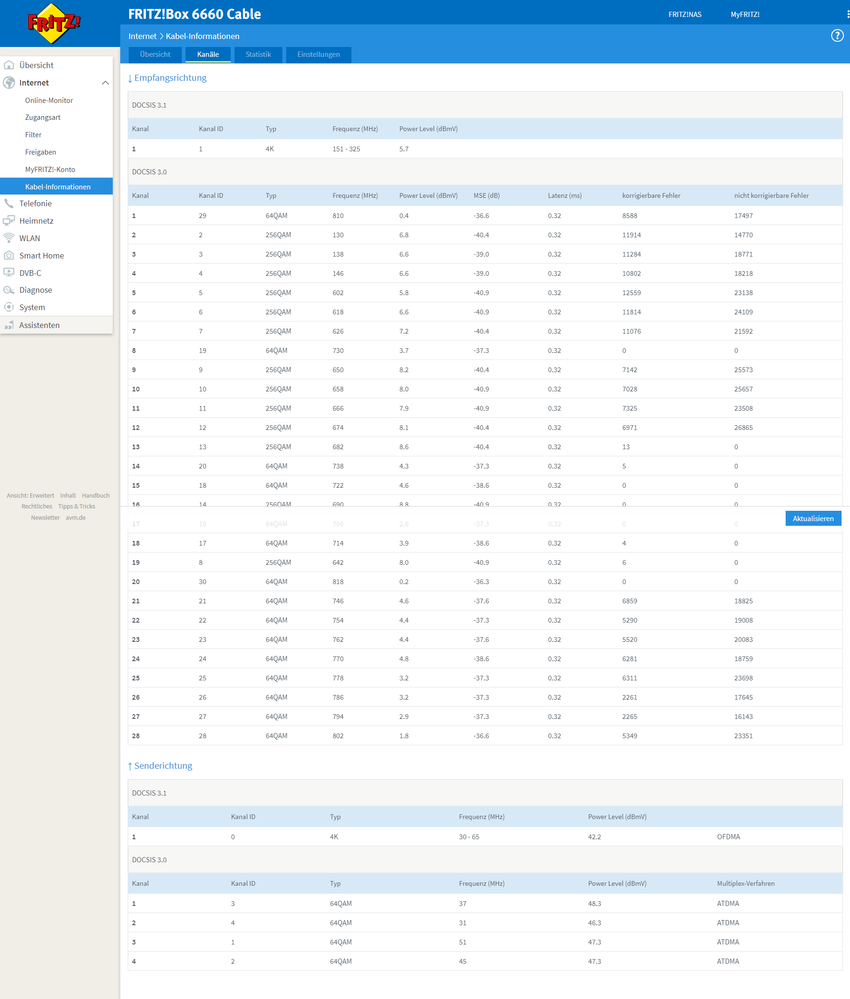Switch to the Einstellungen tab
Screen dimensions: 850x999
click(x=318, y=54)
